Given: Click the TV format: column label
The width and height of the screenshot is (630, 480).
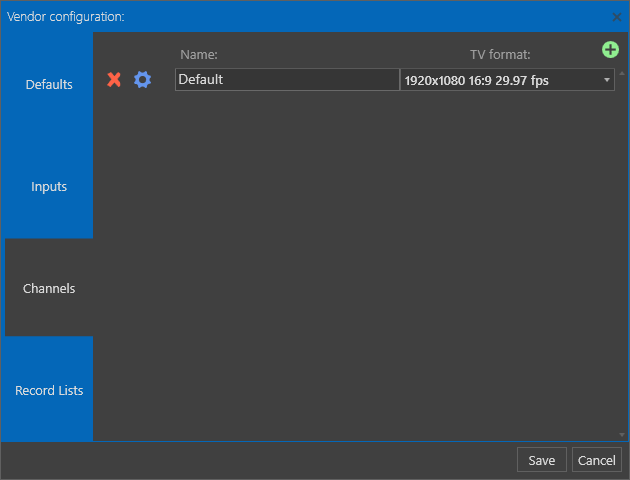Looking at the screenshot, I should pos(500,55).
